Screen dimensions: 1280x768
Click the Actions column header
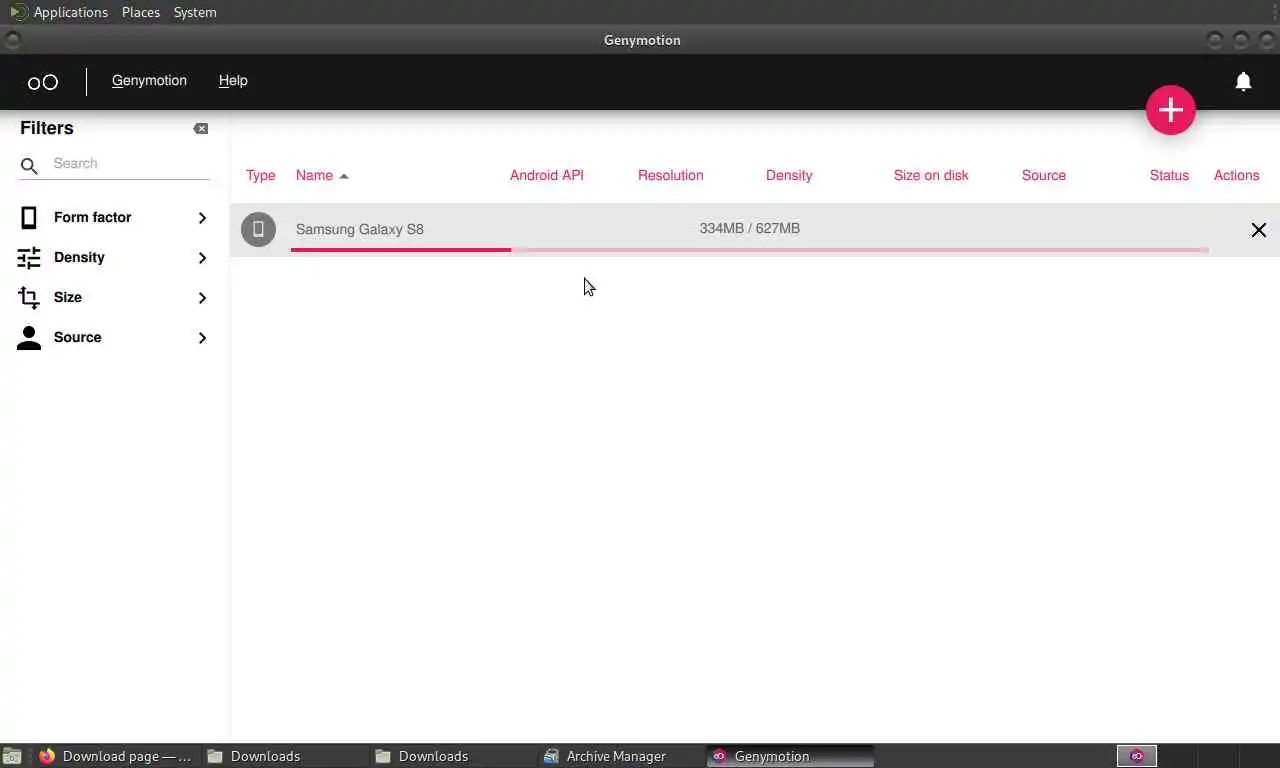[x=1236, y=175]
